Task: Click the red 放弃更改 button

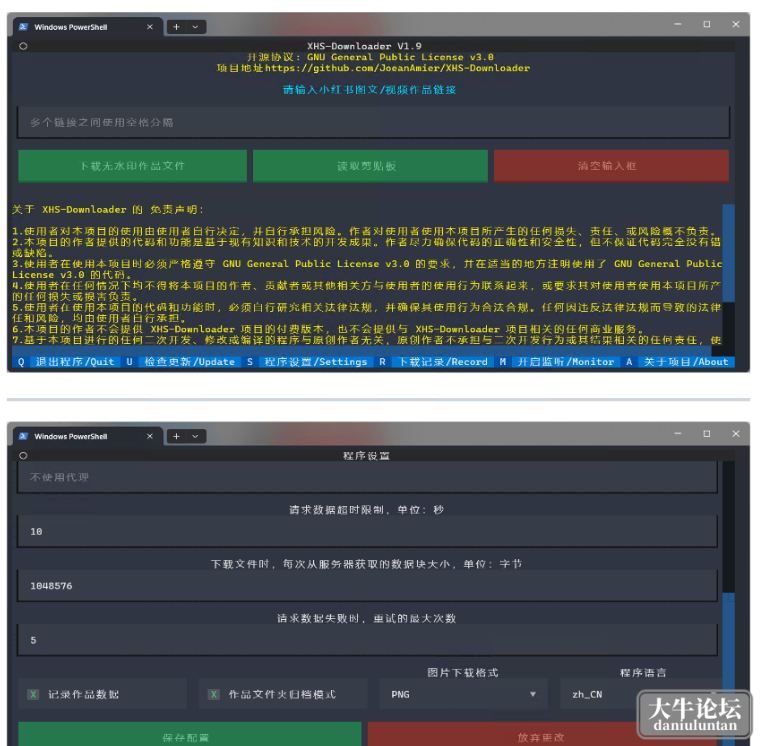Action: (x=540, y=735)
